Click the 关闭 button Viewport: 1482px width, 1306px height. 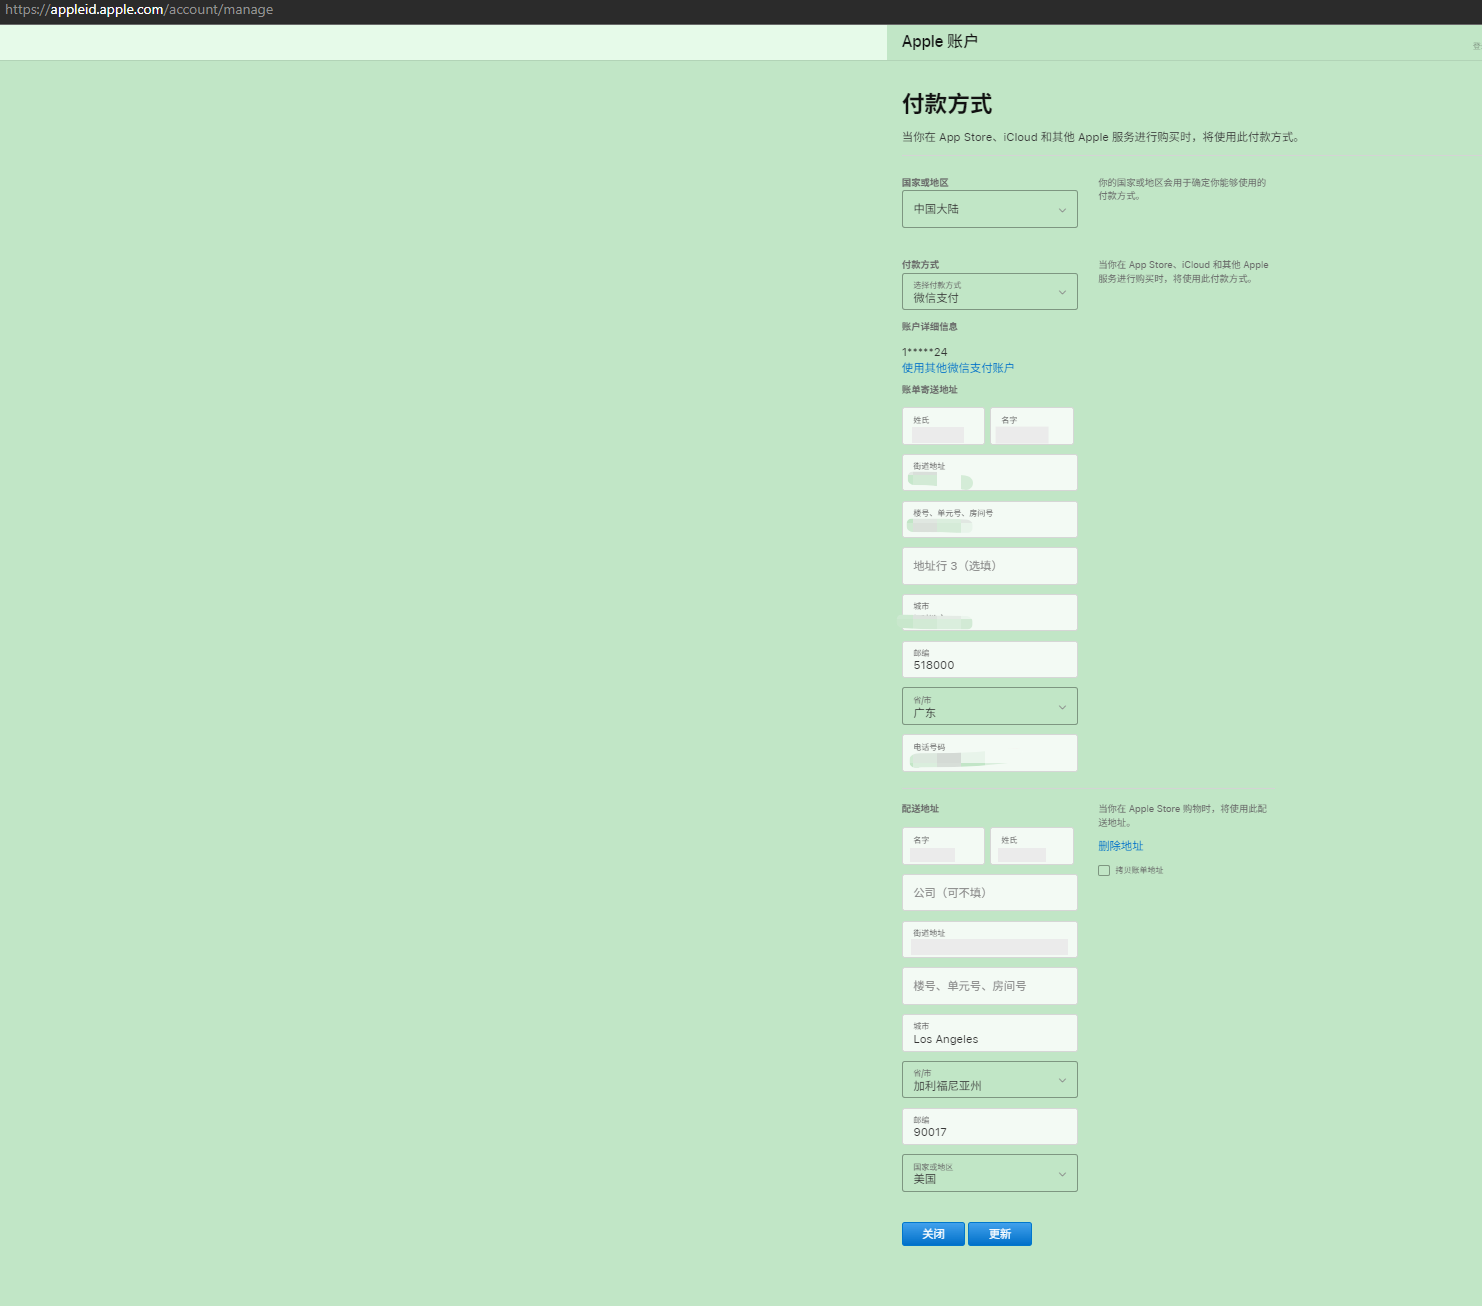pyautogui.click(x=933, y=1234)
